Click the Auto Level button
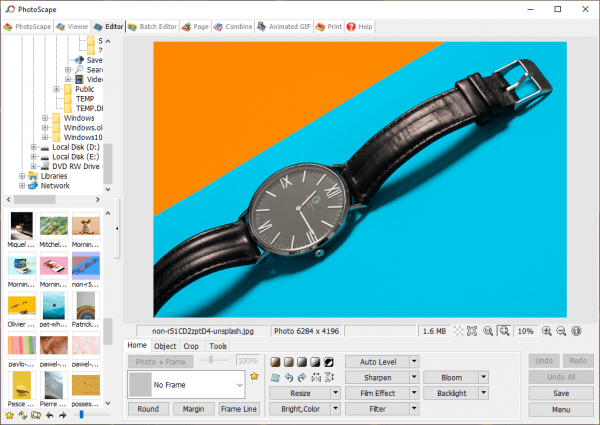 click(x=378, y=361)
